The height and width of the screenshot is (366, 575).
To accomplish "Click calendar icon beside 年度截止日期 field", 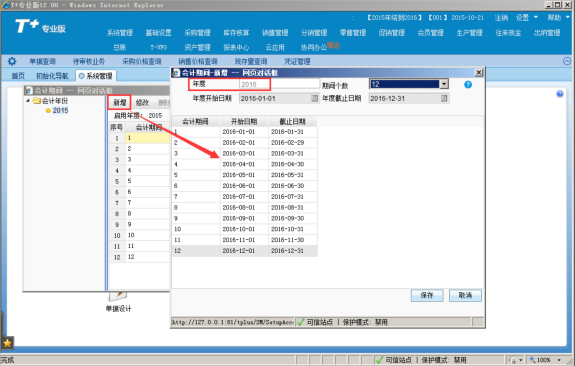I will [x=444, y=98].
